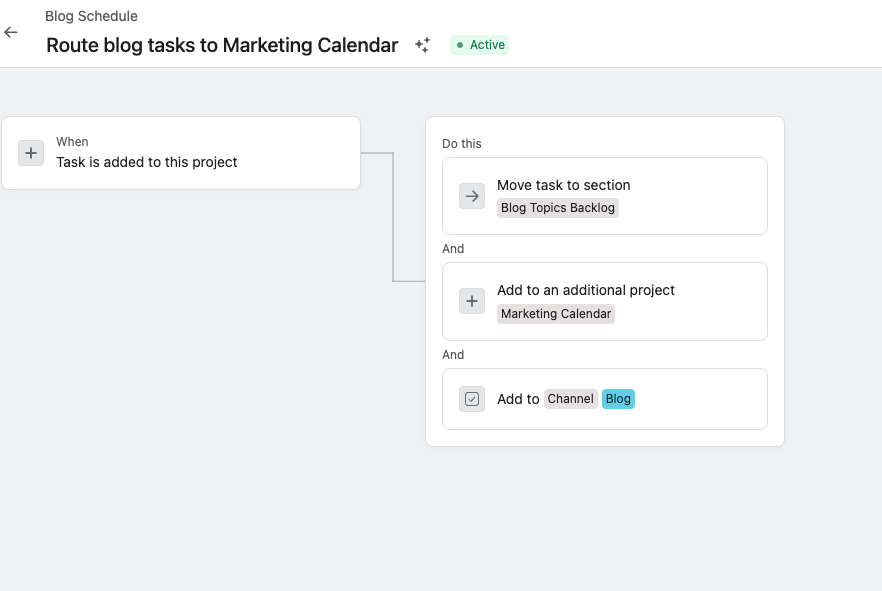The height and width of the screenshot is (591, 882).
Task: Click the When label on the trigger card
Action: coord(72,141)
